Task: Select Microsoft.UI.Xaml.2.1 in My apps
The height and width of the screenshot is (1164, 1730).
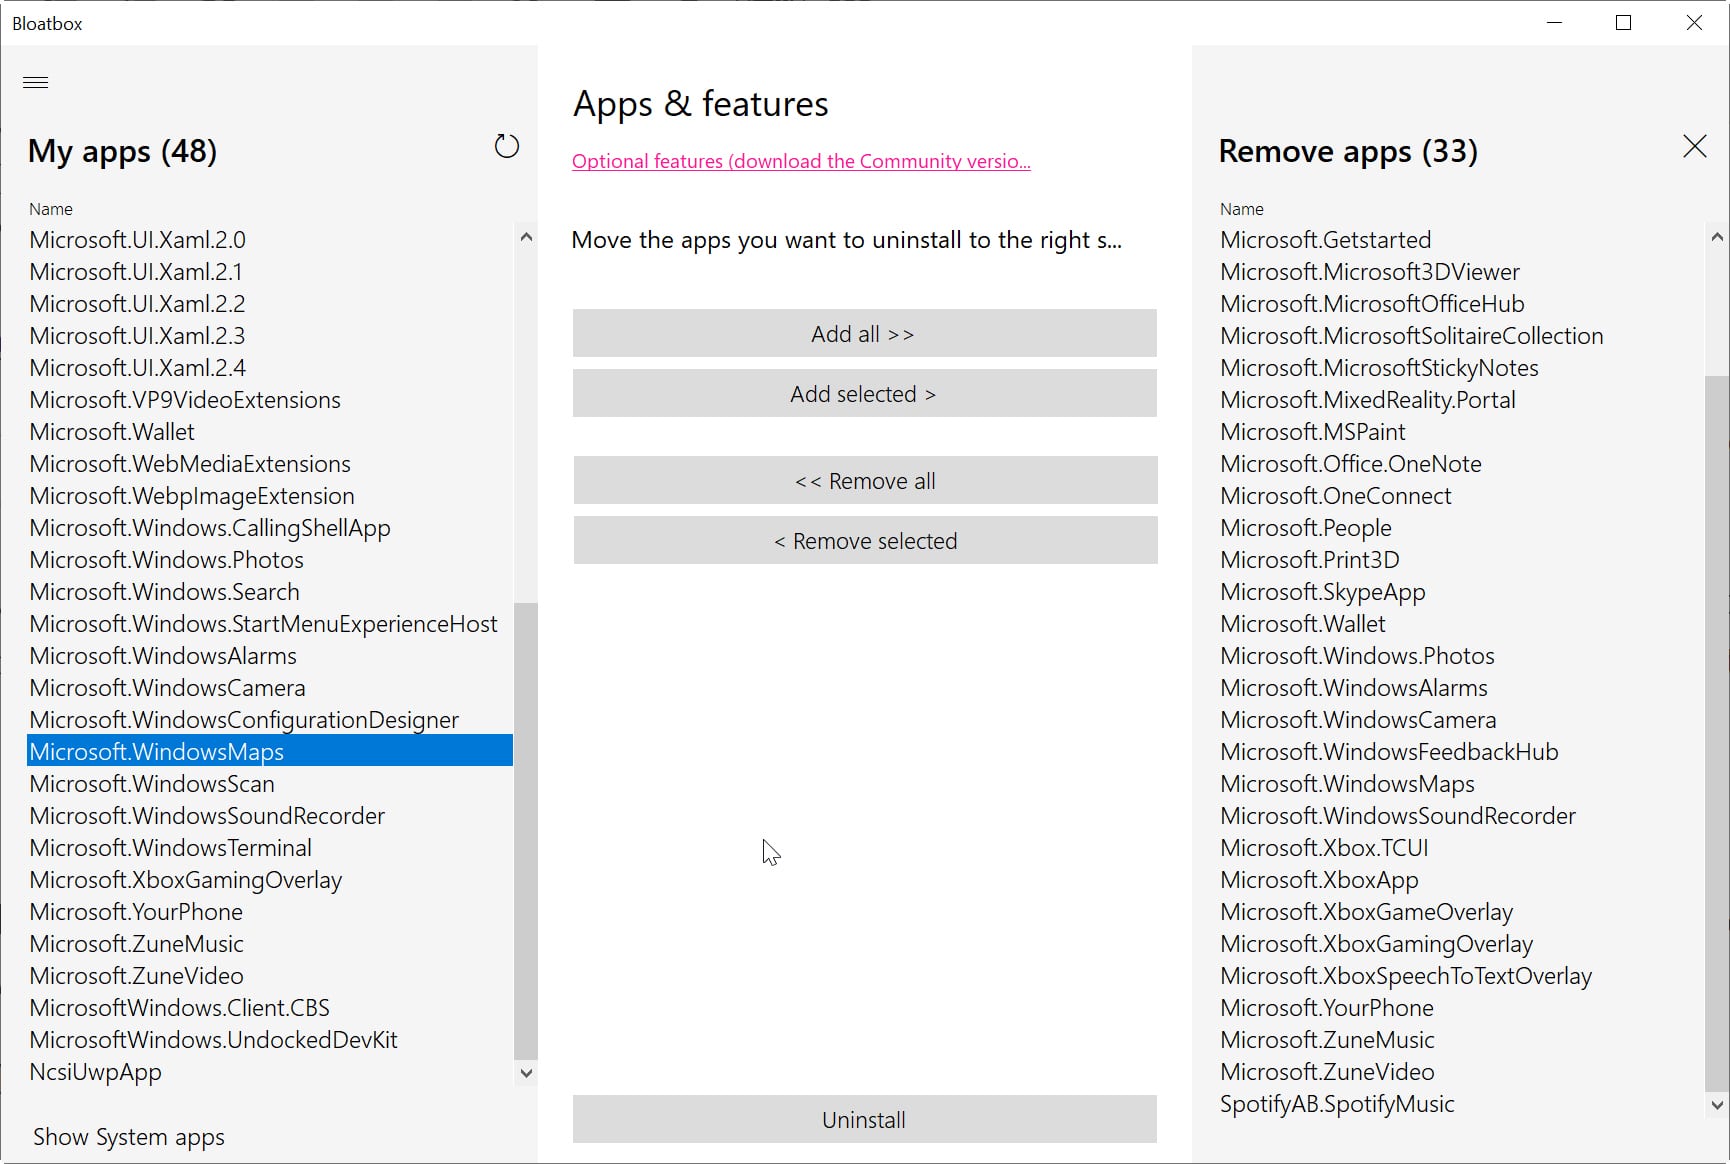Action: (270, 272)
